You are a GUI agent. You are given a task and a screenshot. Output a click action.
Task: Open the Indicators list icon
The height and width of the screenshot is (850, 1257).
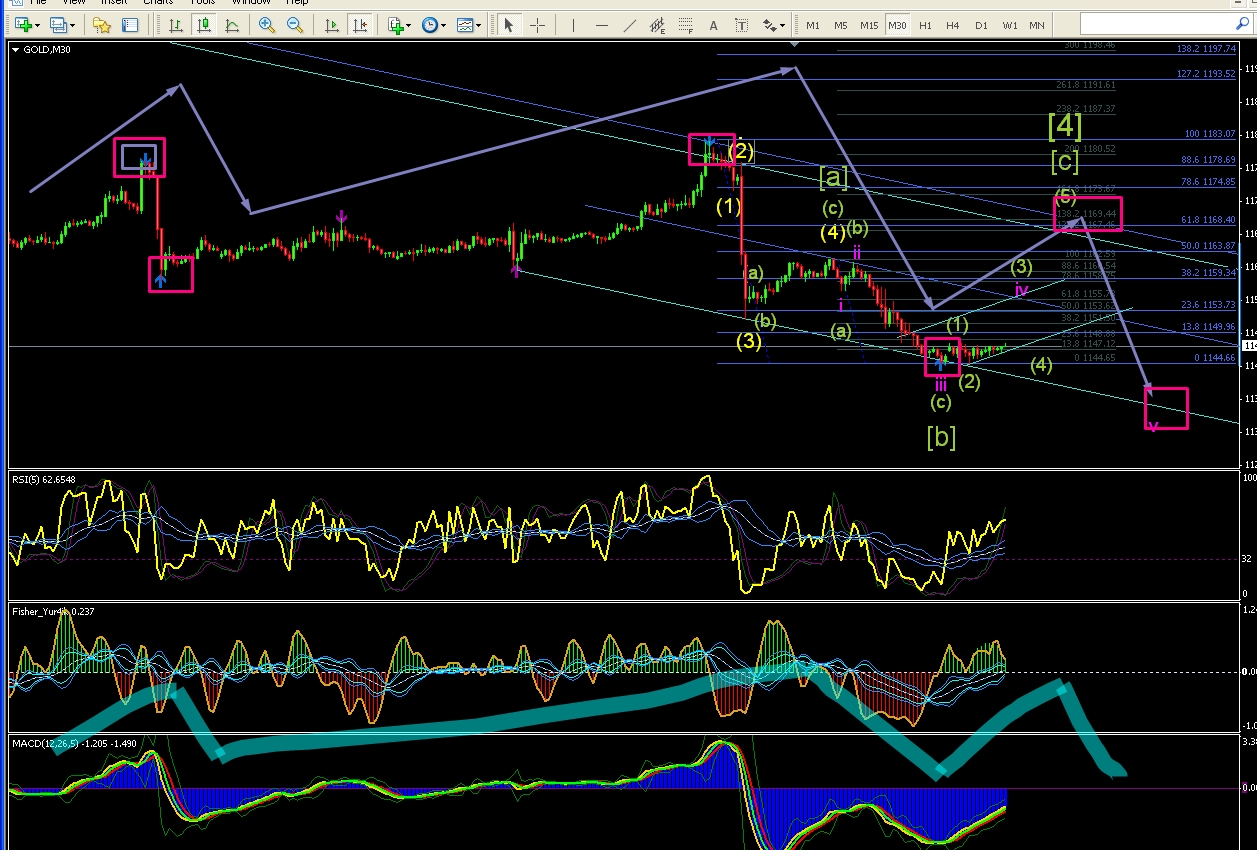point(396,25)
